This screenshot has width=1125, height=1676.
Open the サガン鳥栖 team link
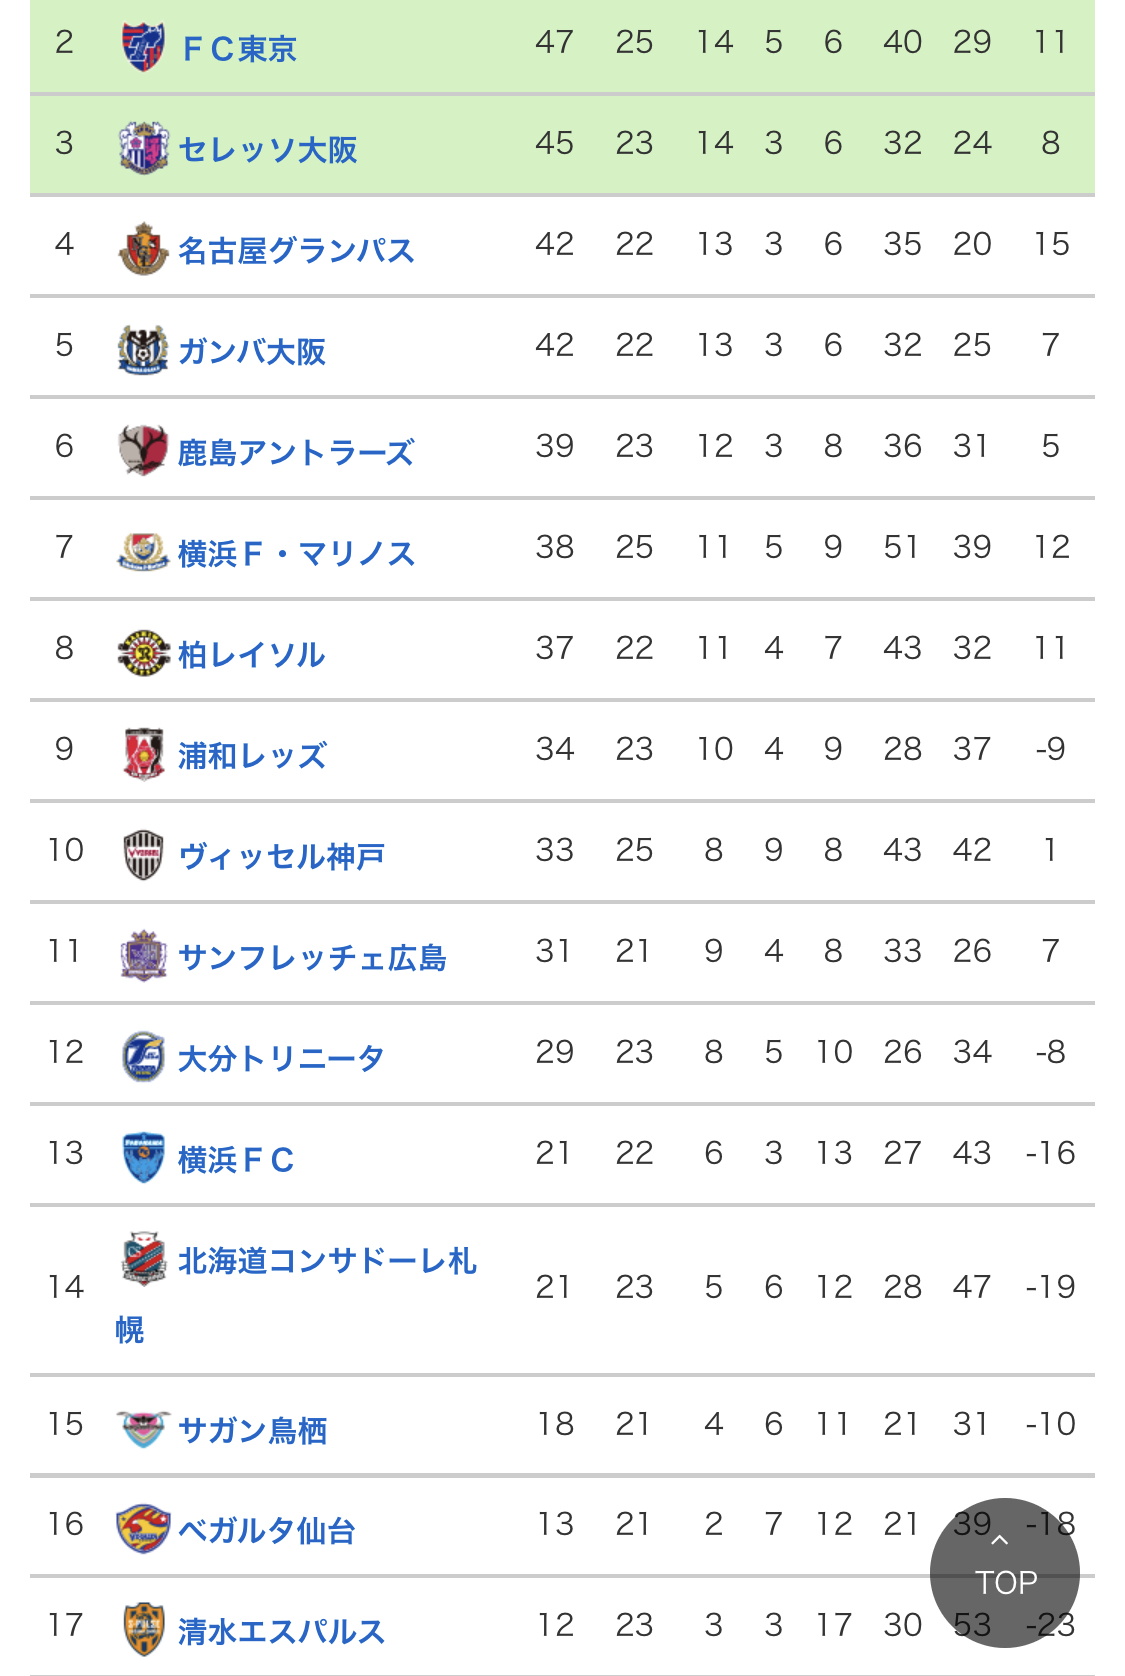click(252, 1430)
